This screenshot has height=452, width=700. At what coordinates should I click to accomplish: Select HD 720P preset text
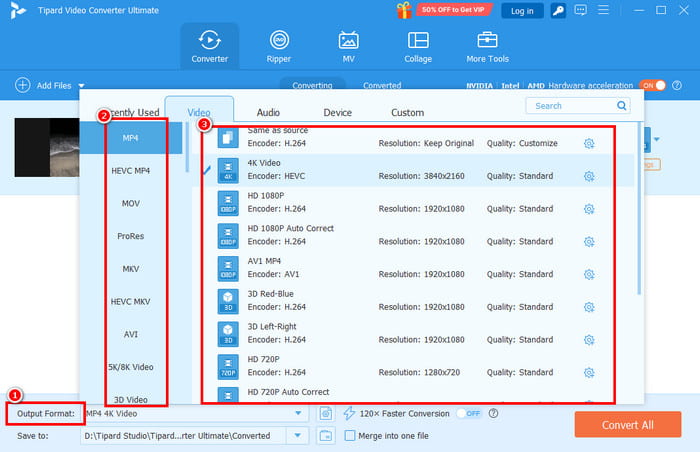click(263, 359)
